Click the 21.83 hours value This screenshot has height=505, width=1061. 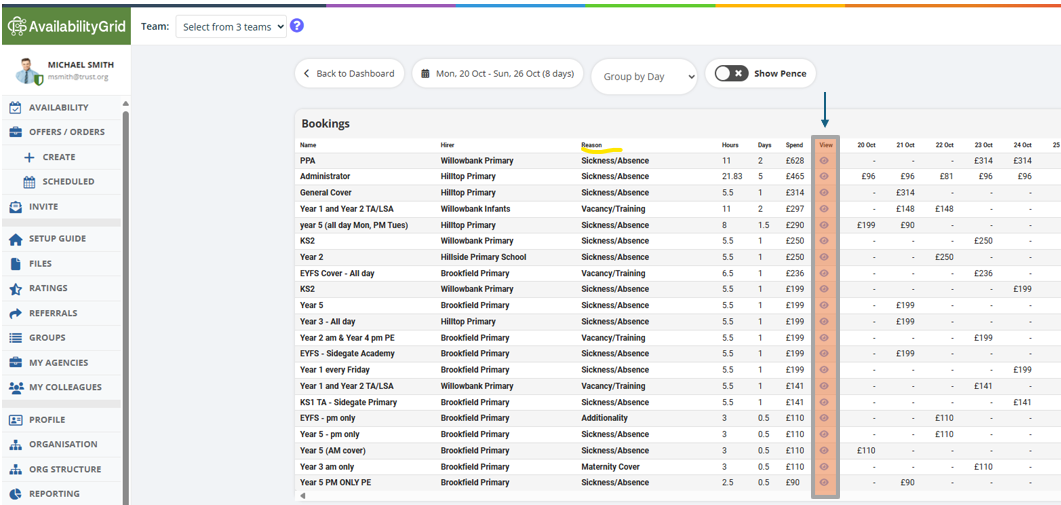(733, 177)
